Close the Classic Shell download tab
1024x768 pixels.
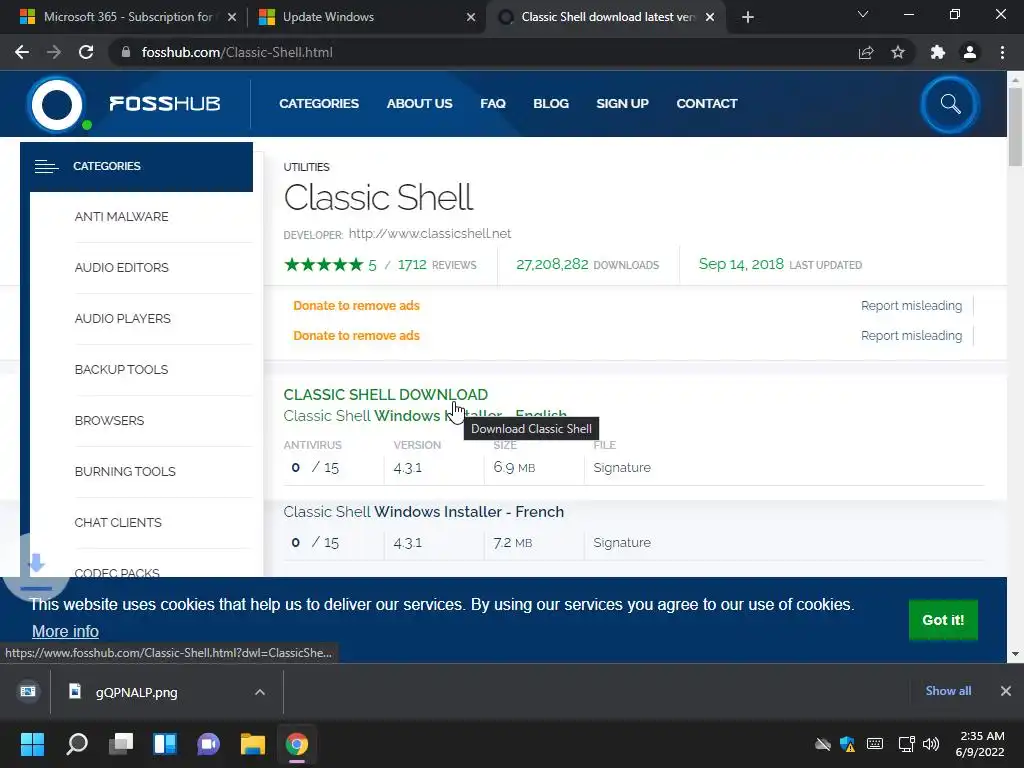coord(710,17)
